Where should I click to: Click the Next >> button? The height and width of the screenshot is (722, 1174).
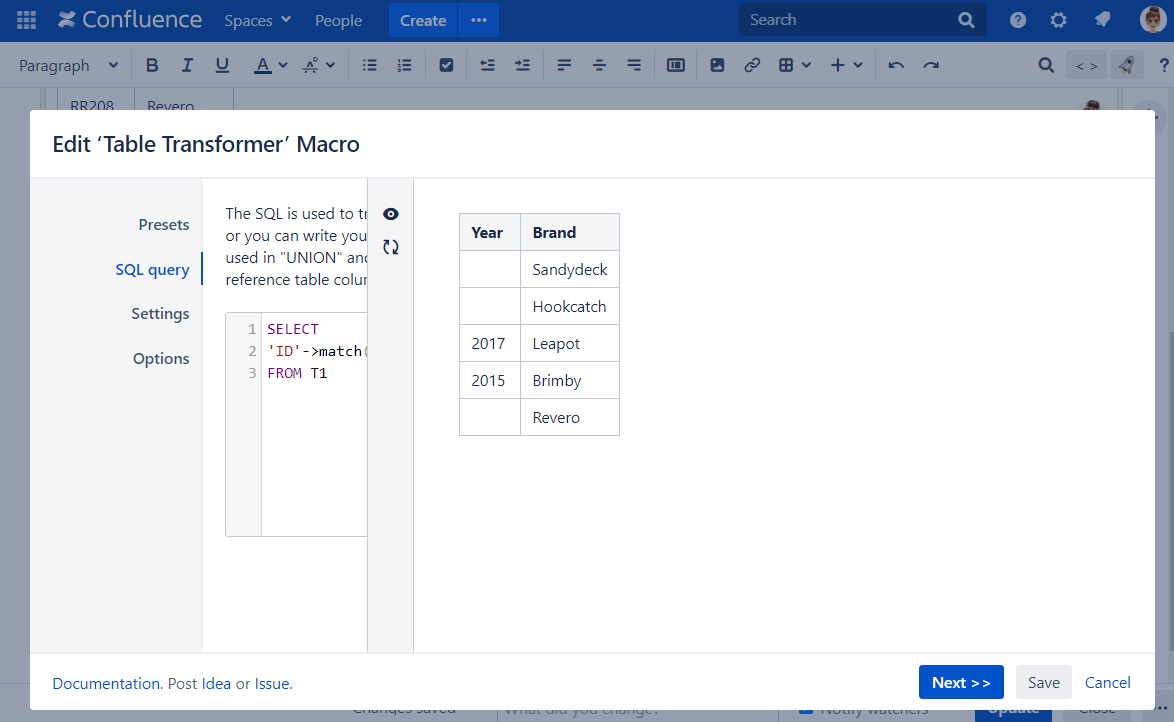(961, 682)
